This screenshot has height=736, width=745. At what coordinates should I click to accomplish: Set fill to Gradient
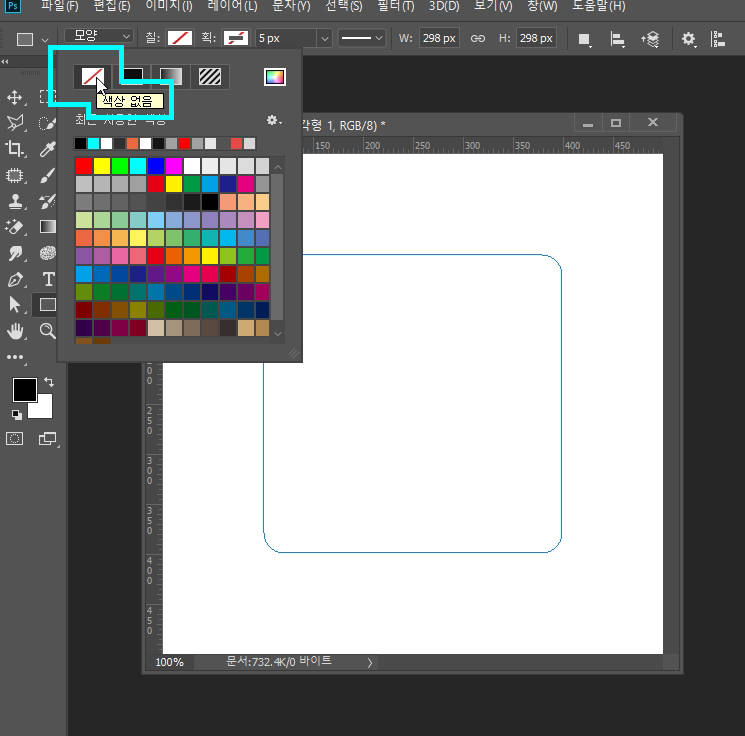[171, 76]
